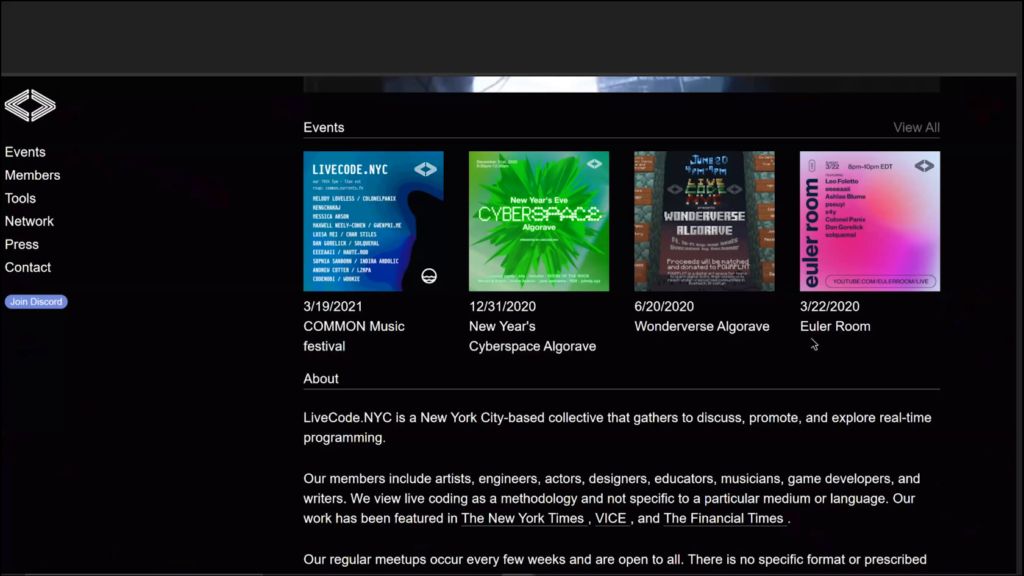Viewport: 1024px width, 576px height.
Task: Click the About section heading
Action: [x=321, y=379]
